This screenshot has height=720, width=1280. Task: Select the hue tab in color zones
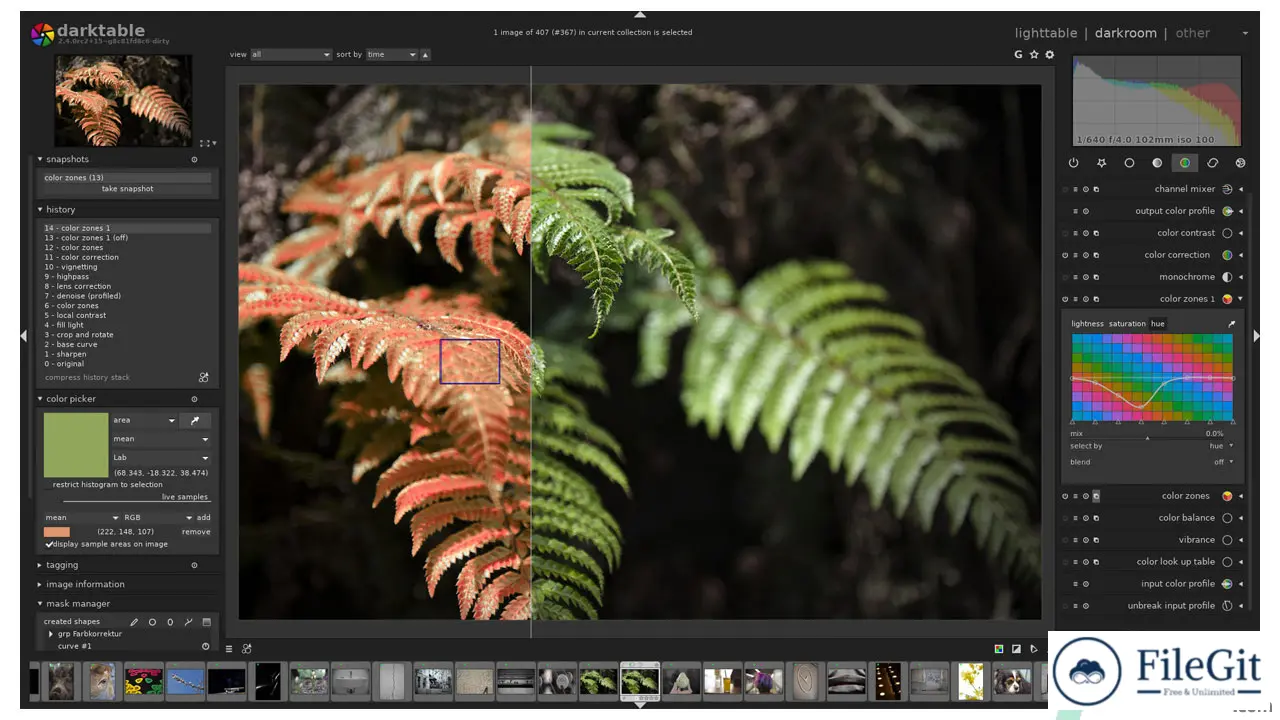(1158, 324)
